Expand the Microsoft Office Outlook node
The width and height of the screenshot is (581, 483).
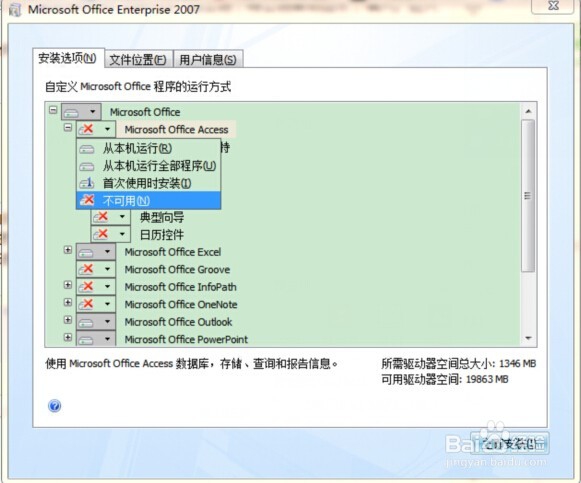point(68,320)
